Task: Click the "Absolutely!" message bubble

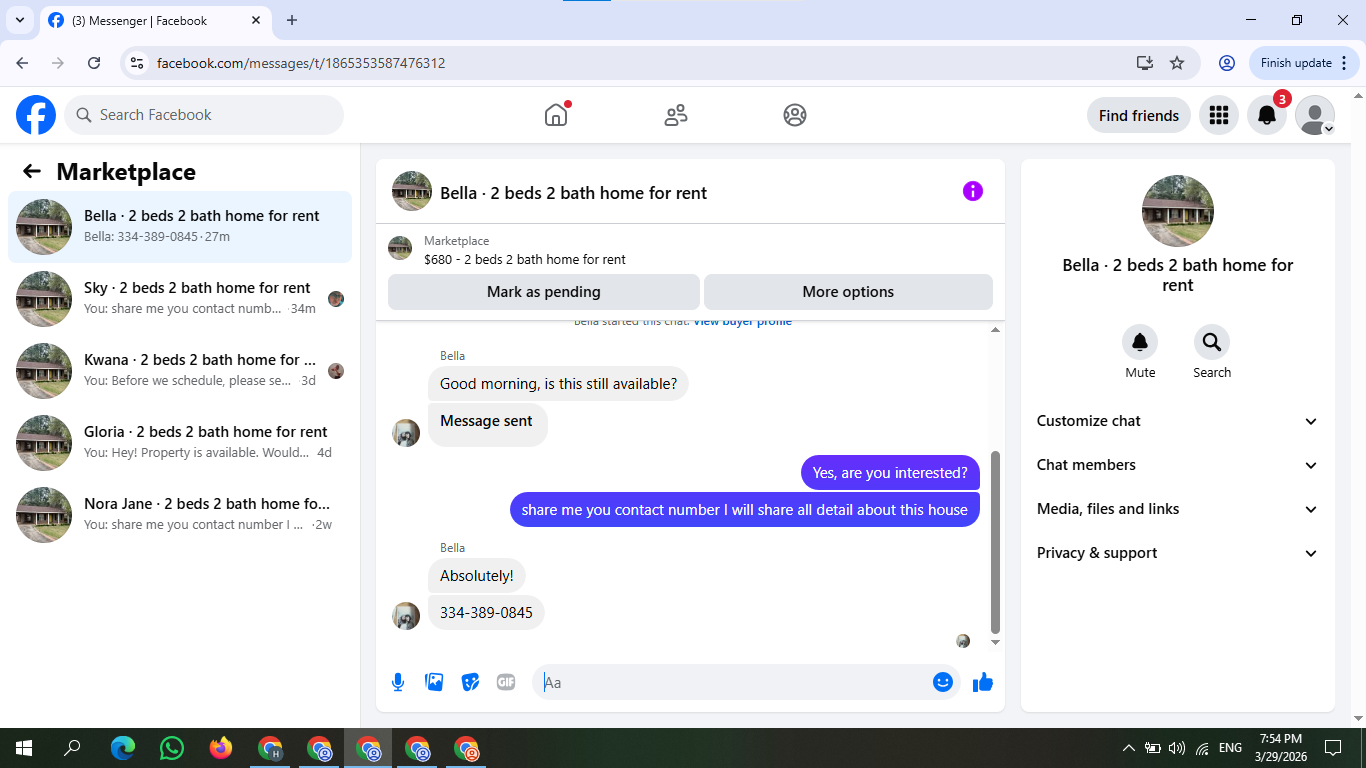Action: [x=477, y=575]
